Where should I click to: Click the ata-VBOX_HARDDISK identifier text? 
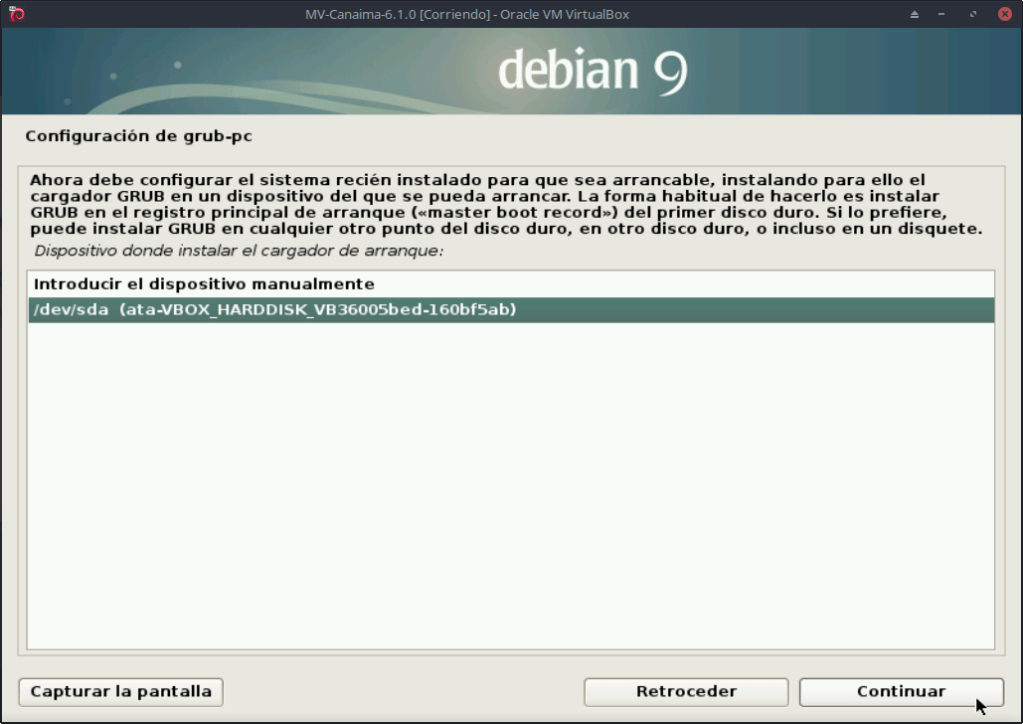tap(318, 310)
